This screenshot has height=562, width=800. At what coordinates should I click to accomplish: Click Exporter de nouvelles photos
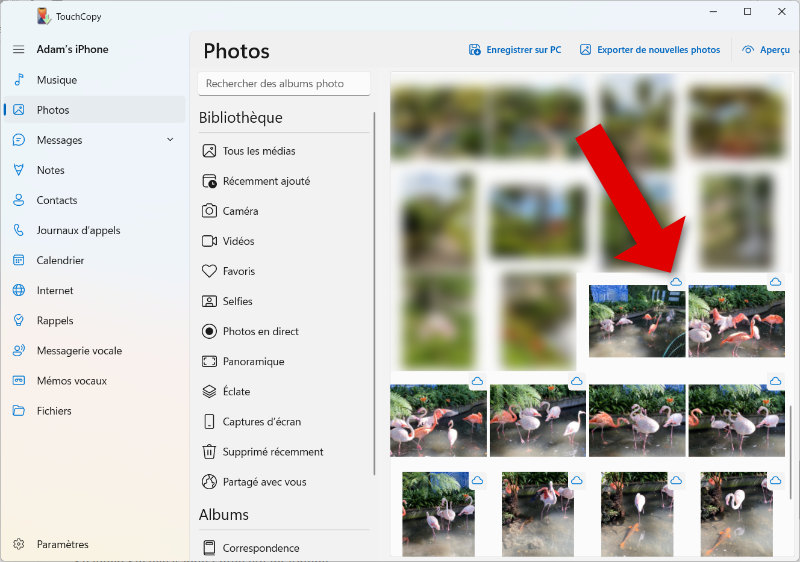(650, 49)
